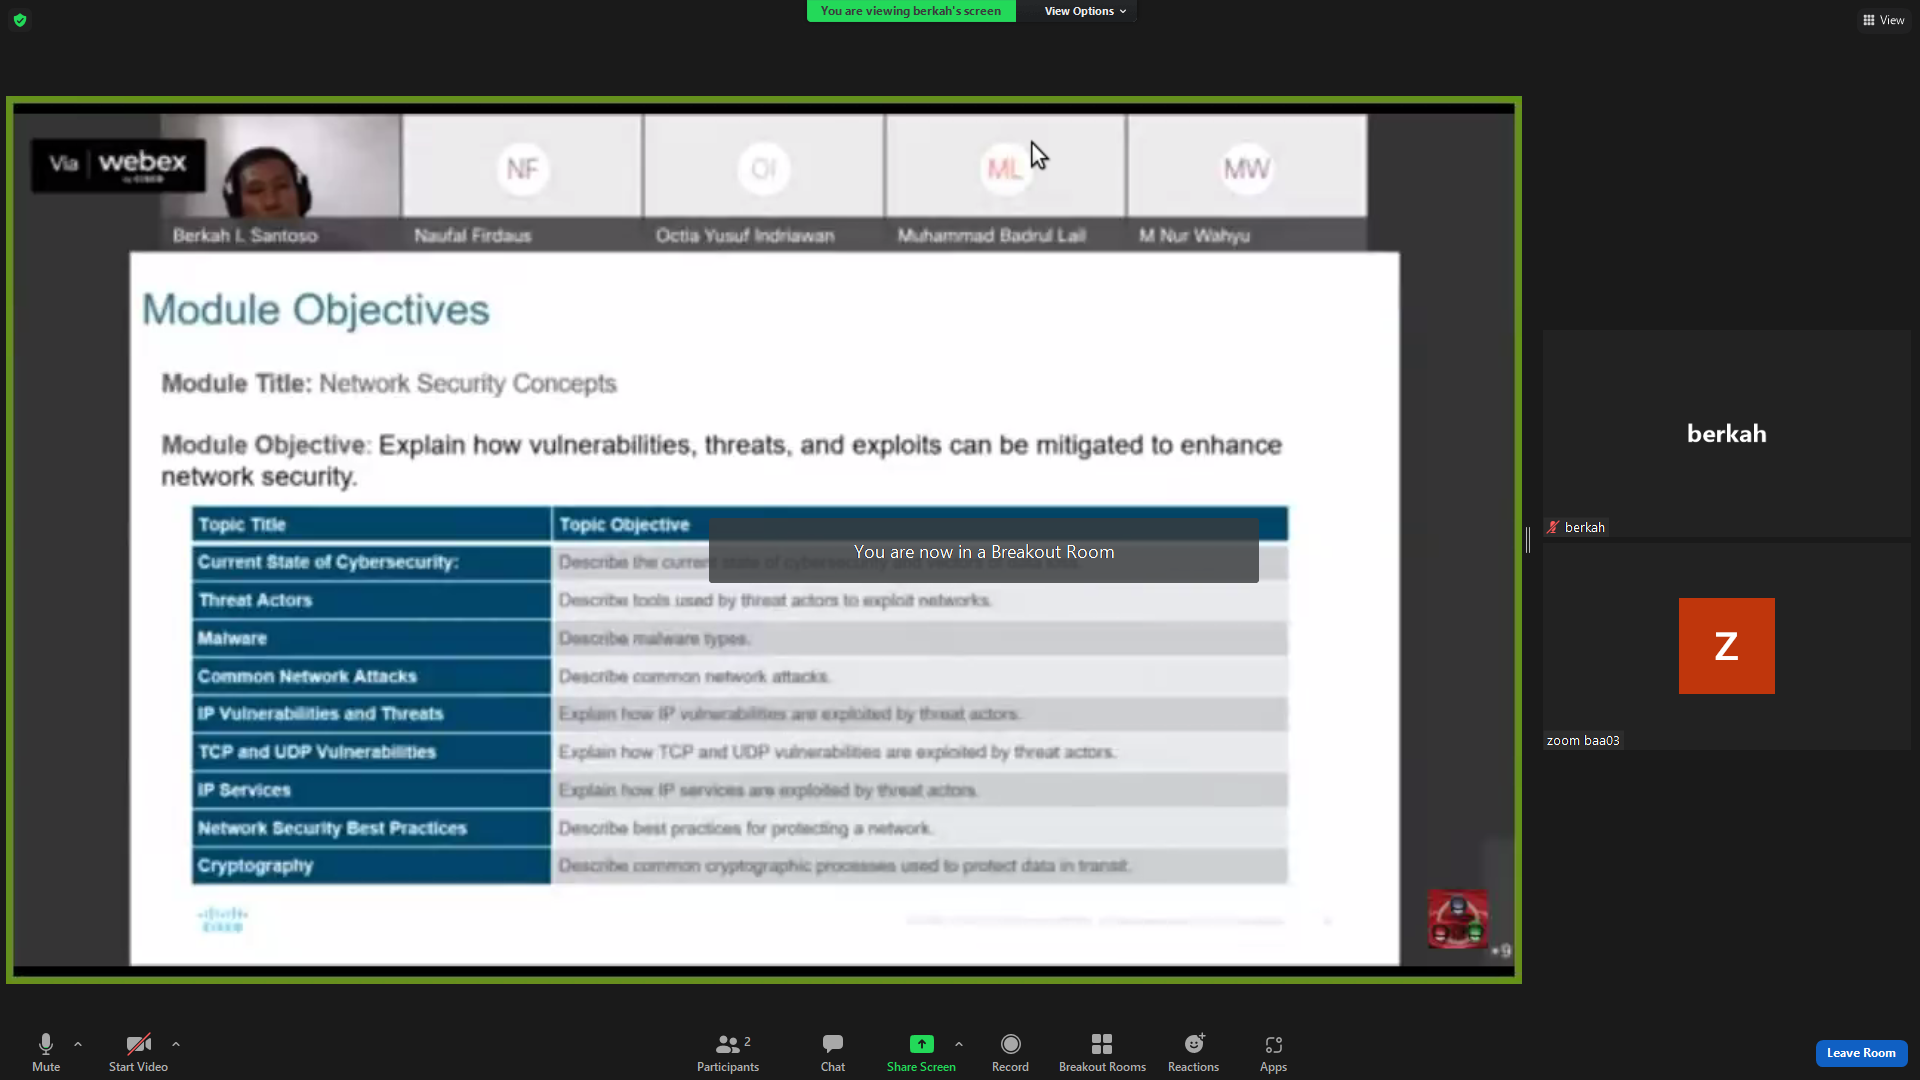The width and height of the screenshot is (1920, 1080).
Task: Click the ML avatar of Muhammad Badrul Lail
Action: pos(1005,169)
